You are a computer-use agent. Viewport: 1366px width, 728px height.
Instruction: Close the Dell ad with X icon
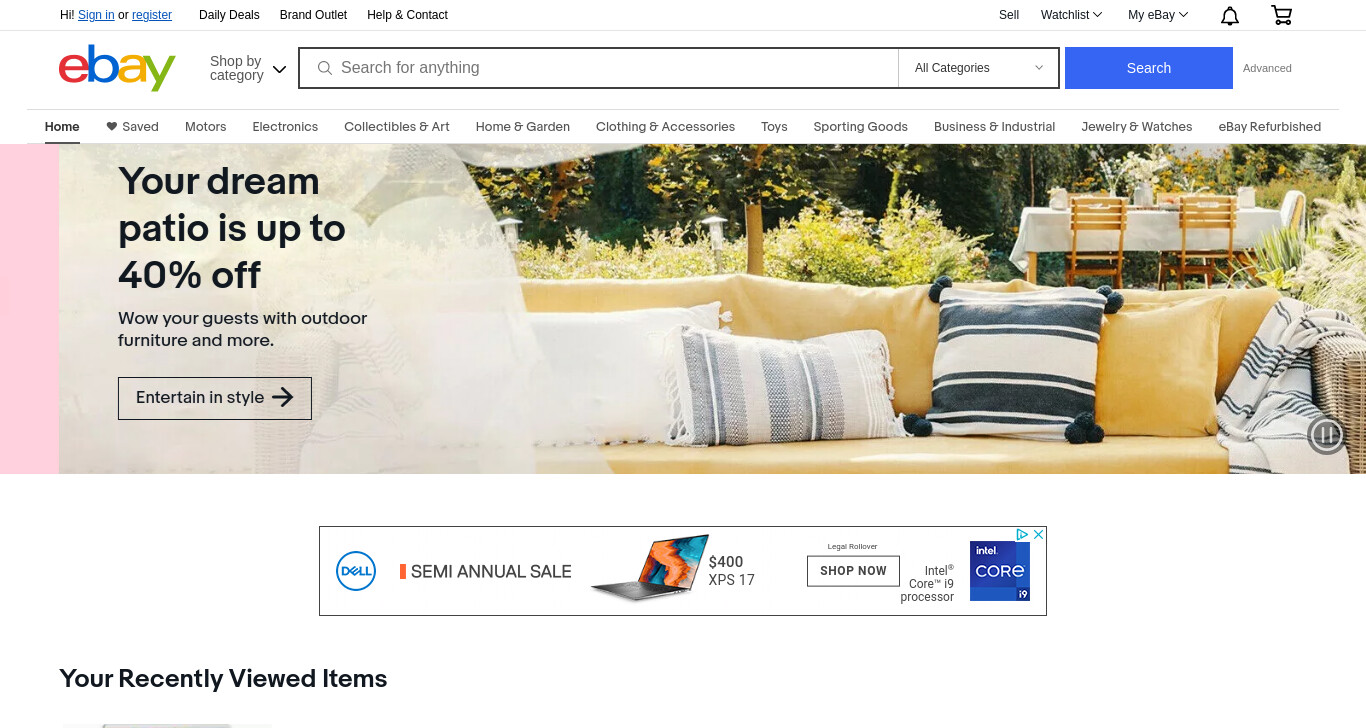click(x=1038, y=535)
